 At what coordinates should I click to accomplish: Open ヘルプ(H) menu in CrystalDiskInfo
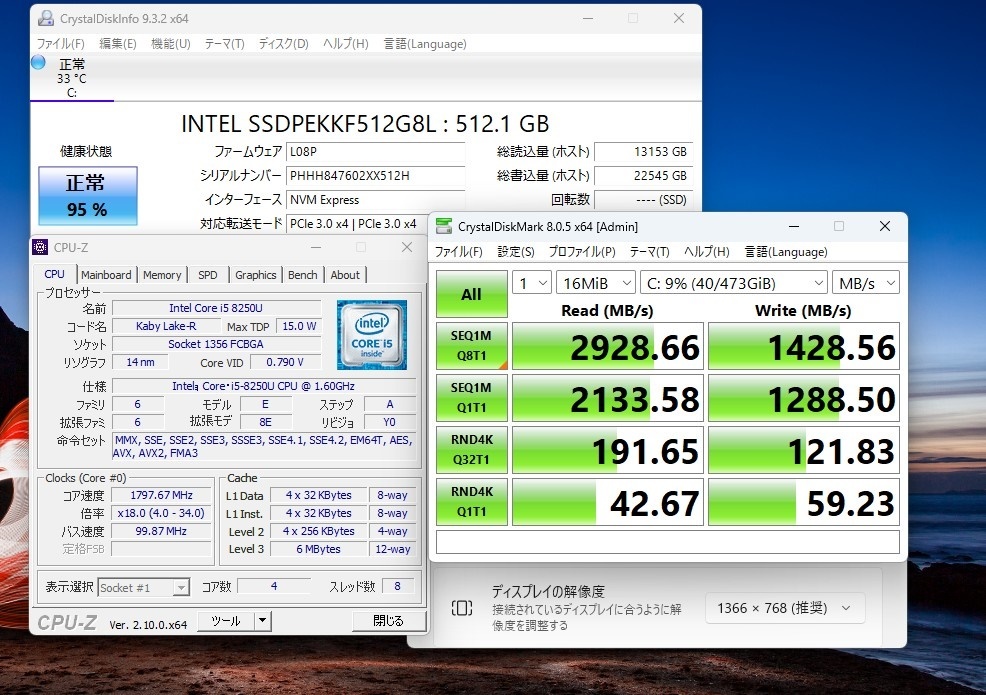[345, 43]
